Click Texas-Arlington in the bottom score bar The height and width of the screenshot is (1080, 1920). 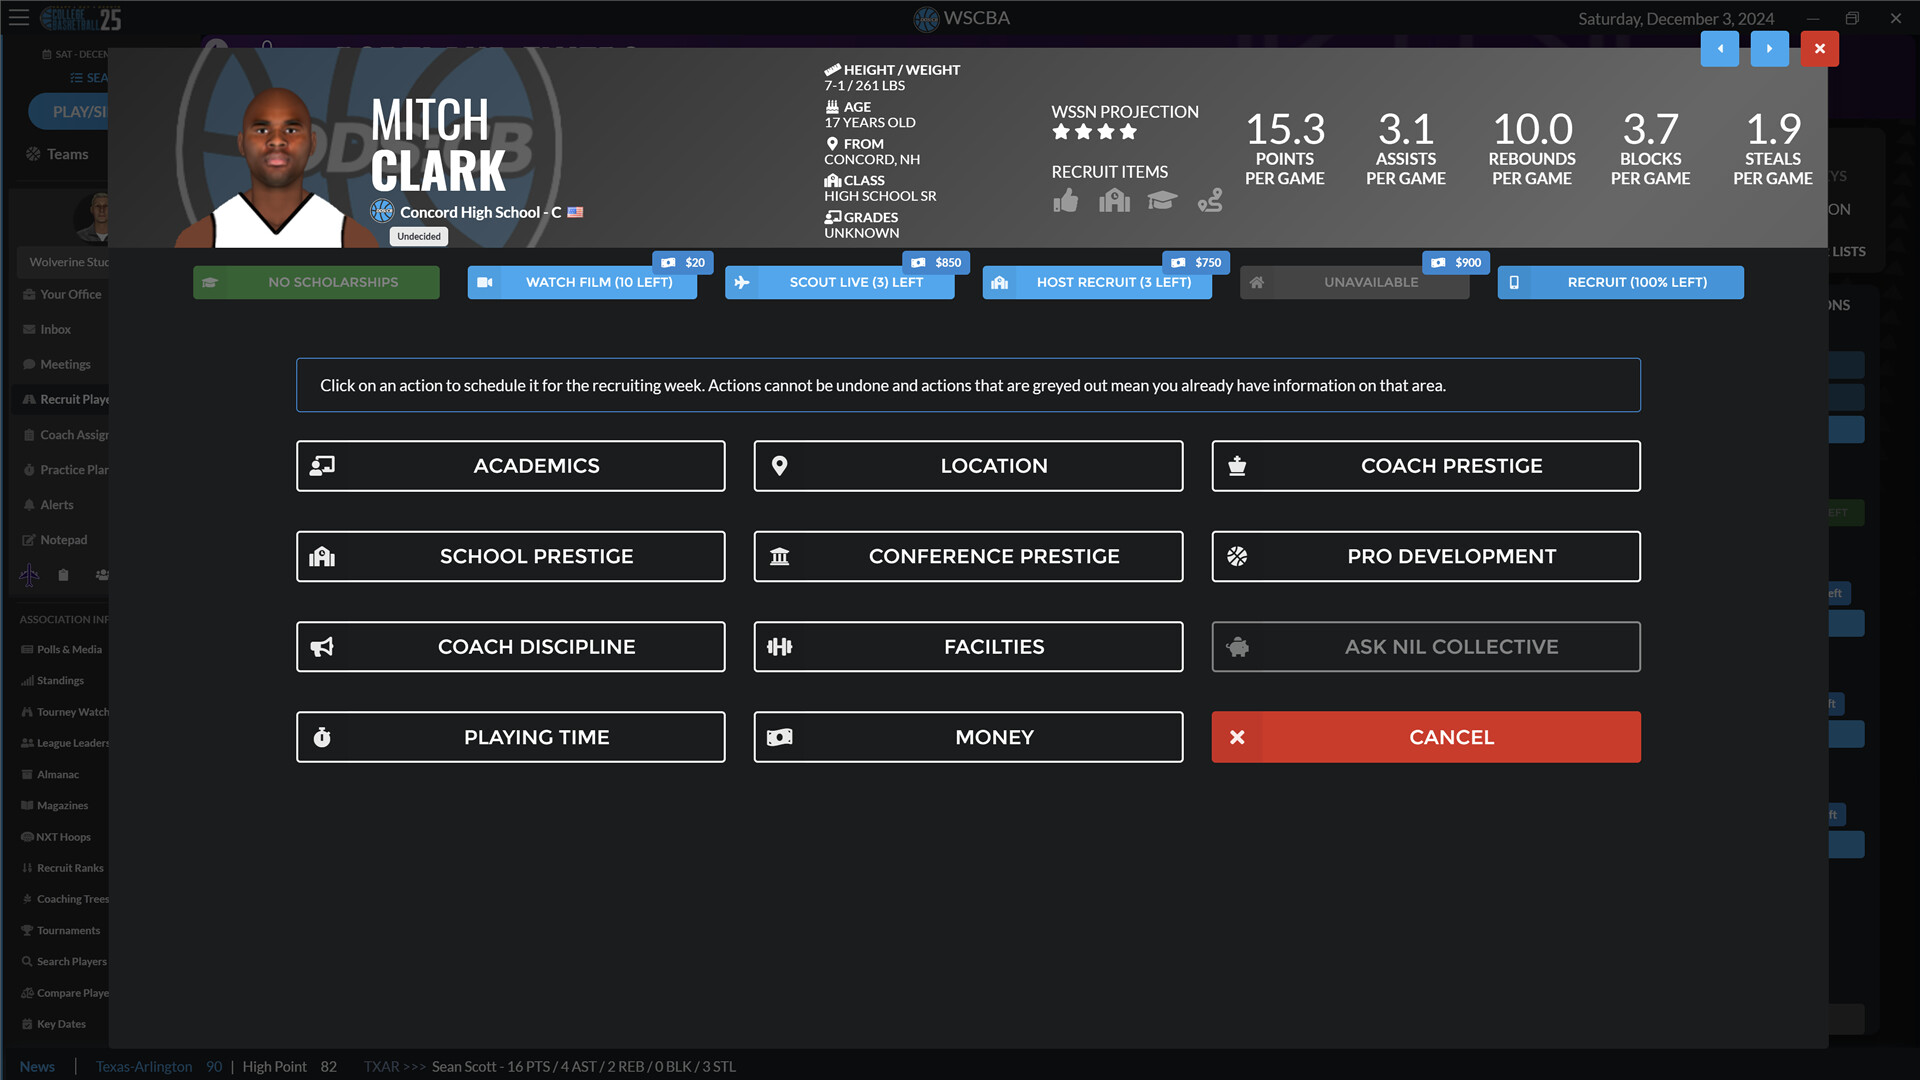point(143,1066)
